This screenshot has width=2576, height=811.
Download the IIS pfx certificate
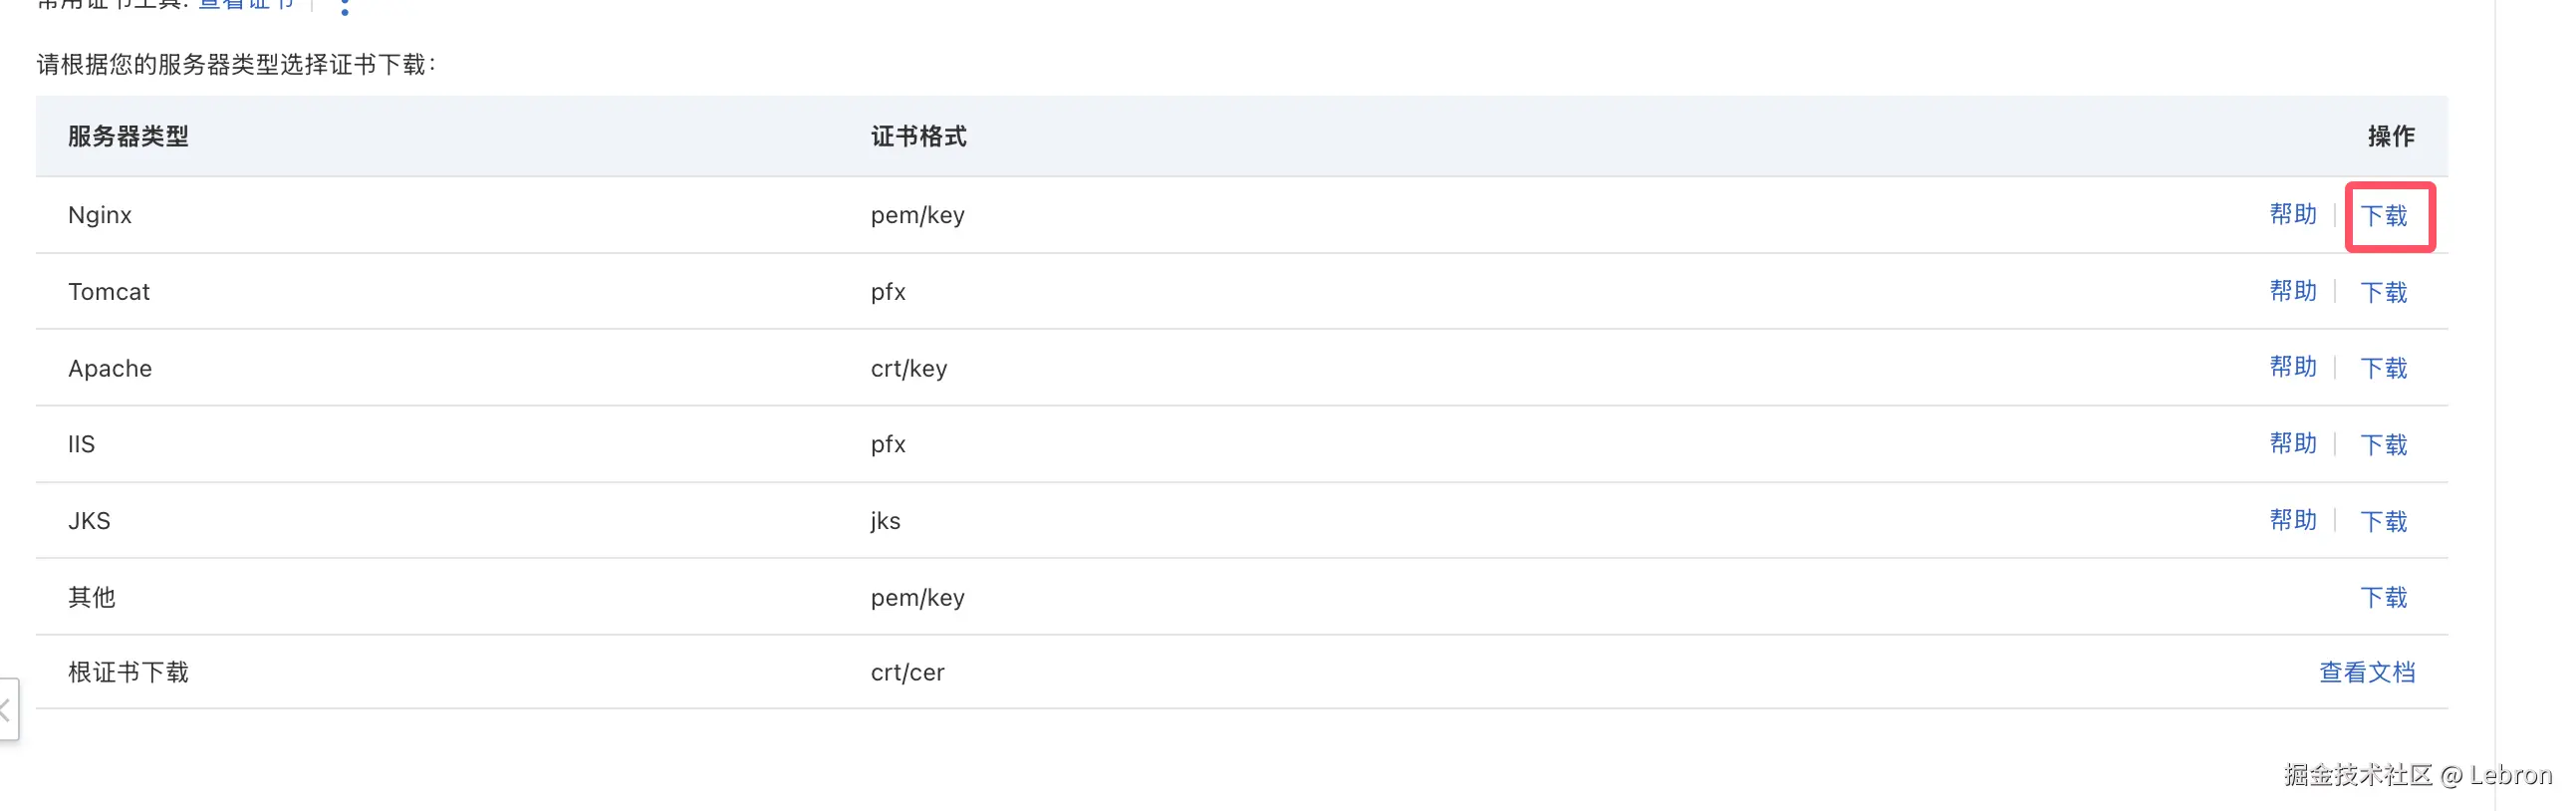[2383, 445]
